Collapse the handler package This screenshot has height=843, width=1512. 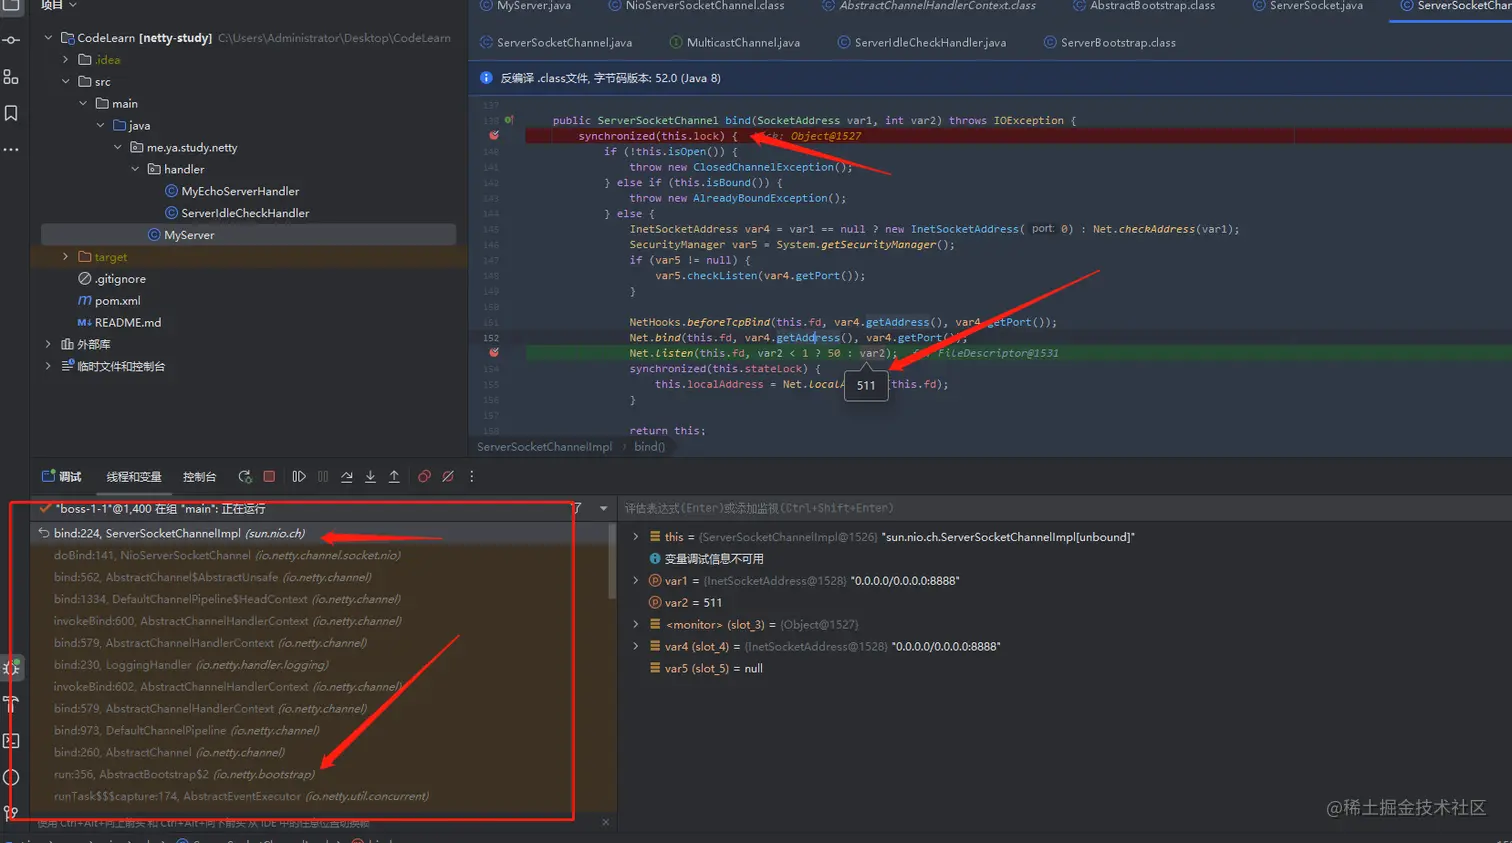pyautogui.click(x=136, y=170)
